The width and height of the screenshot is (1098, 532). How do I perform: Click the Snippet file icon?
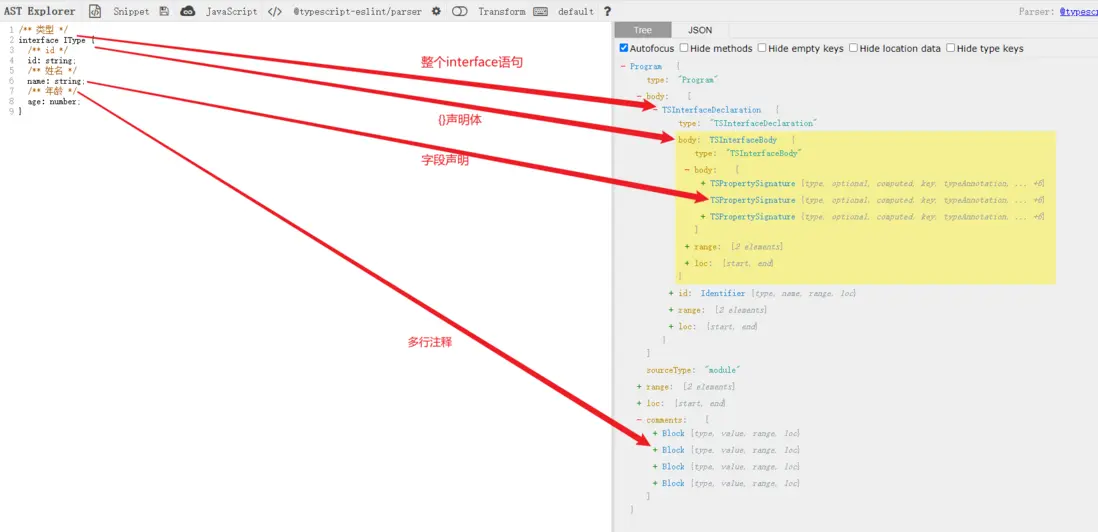coord(95,11)
